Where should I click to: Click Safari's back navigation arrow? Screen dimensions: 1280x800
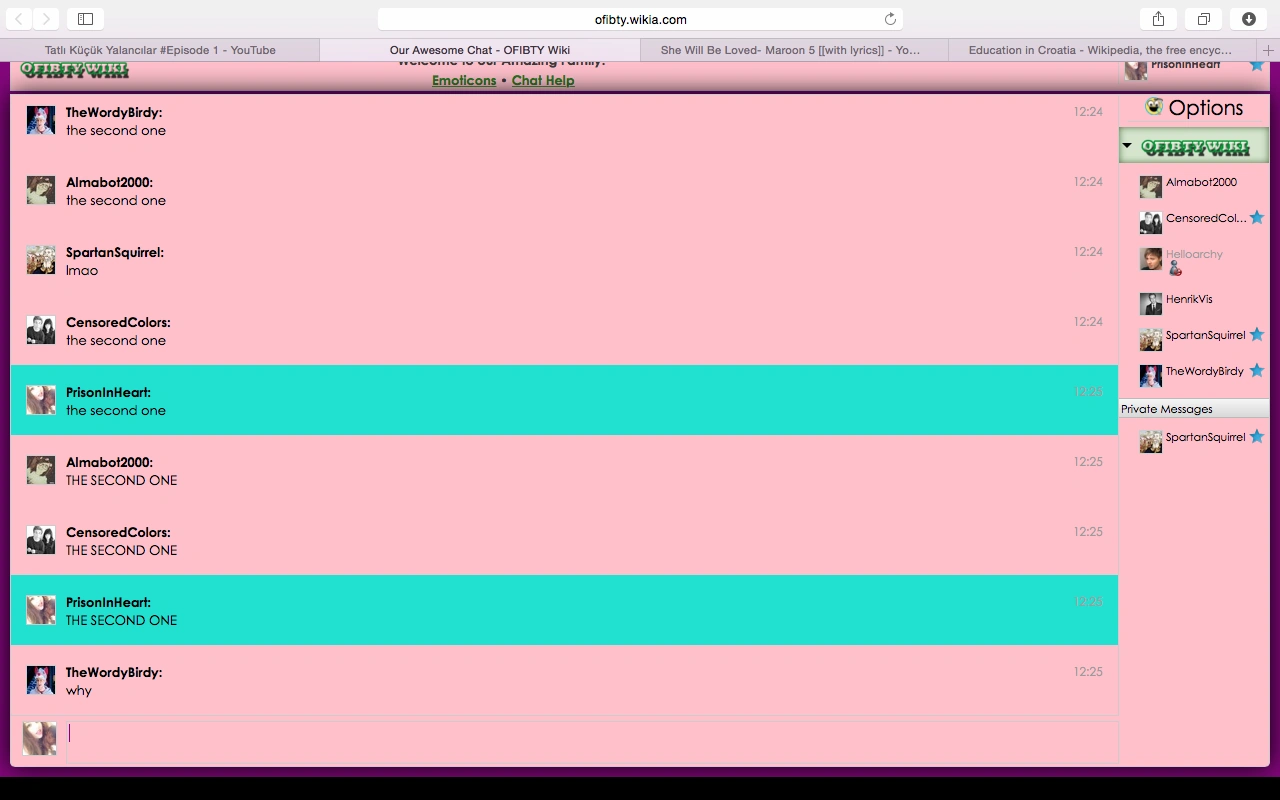pyautogui.click(x=20, y=19)
